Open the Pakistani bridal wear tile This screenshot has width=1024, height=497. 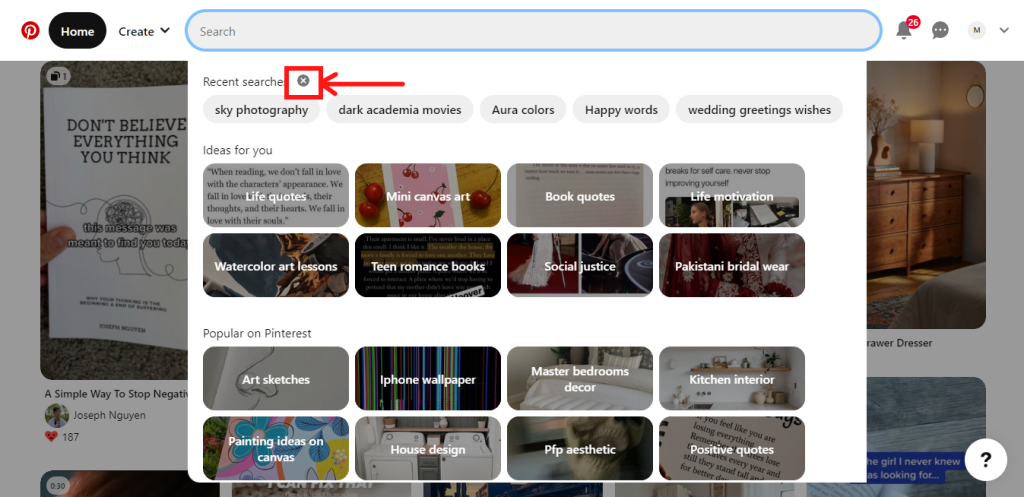click(731, 265)
